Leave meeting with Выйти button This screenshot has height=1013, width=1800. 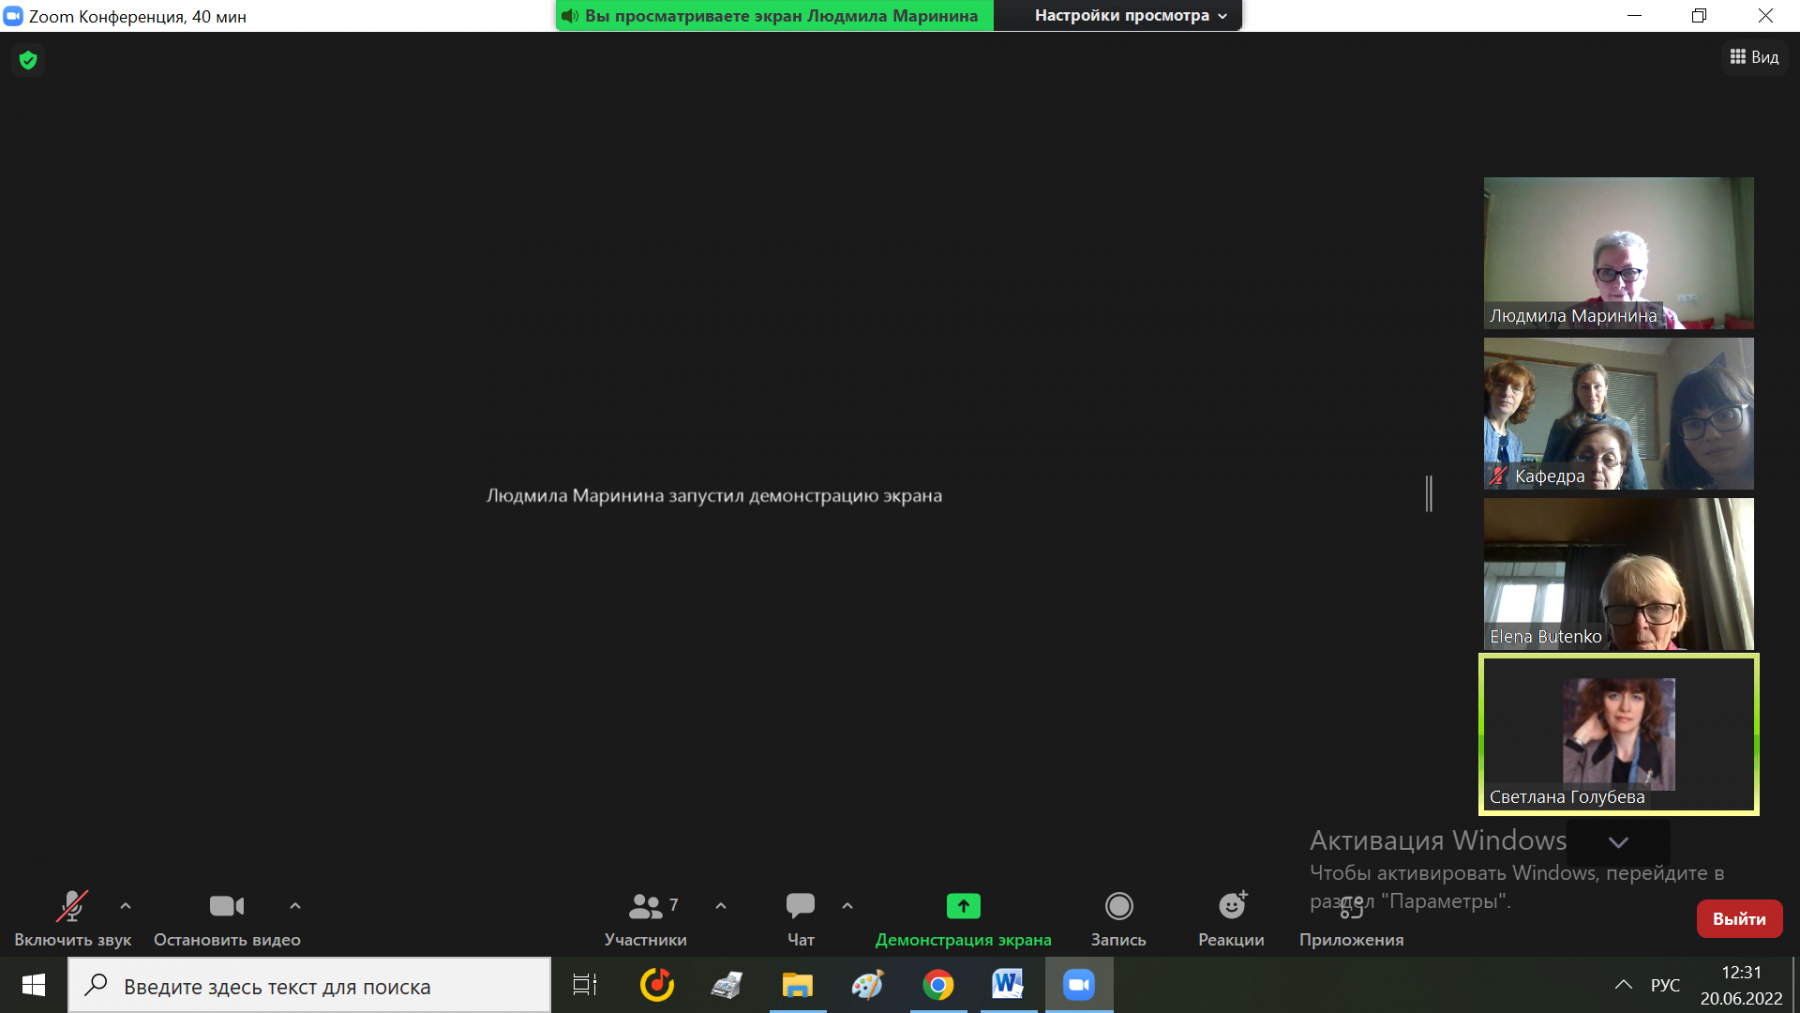coord(1739,919)
